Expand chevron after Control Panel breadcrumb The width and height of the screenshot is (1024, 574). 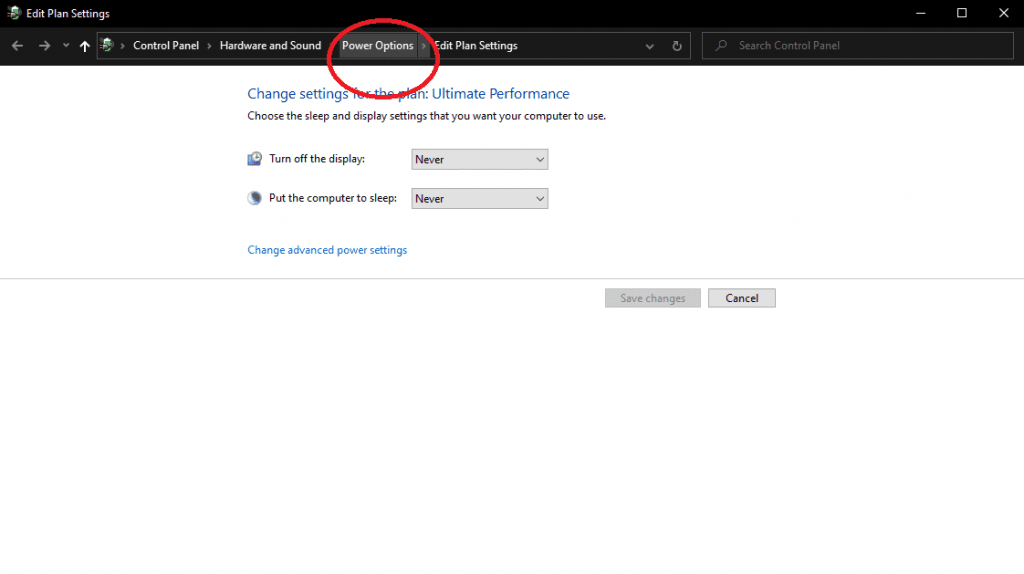(210, 46)
